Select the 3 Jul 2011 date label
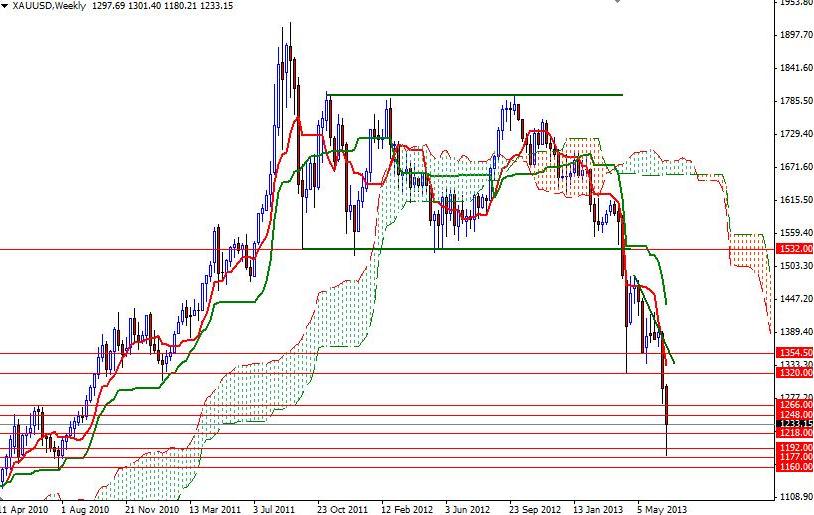The width and height of the screenshot is (814, 515). (276, 509)
